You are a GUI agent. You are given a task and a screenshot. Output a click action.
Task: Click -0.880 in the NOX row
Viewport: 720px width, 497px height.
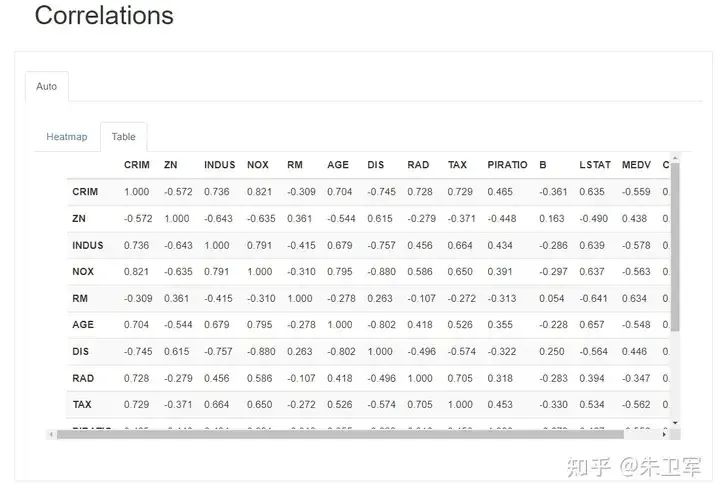(382, 271)
